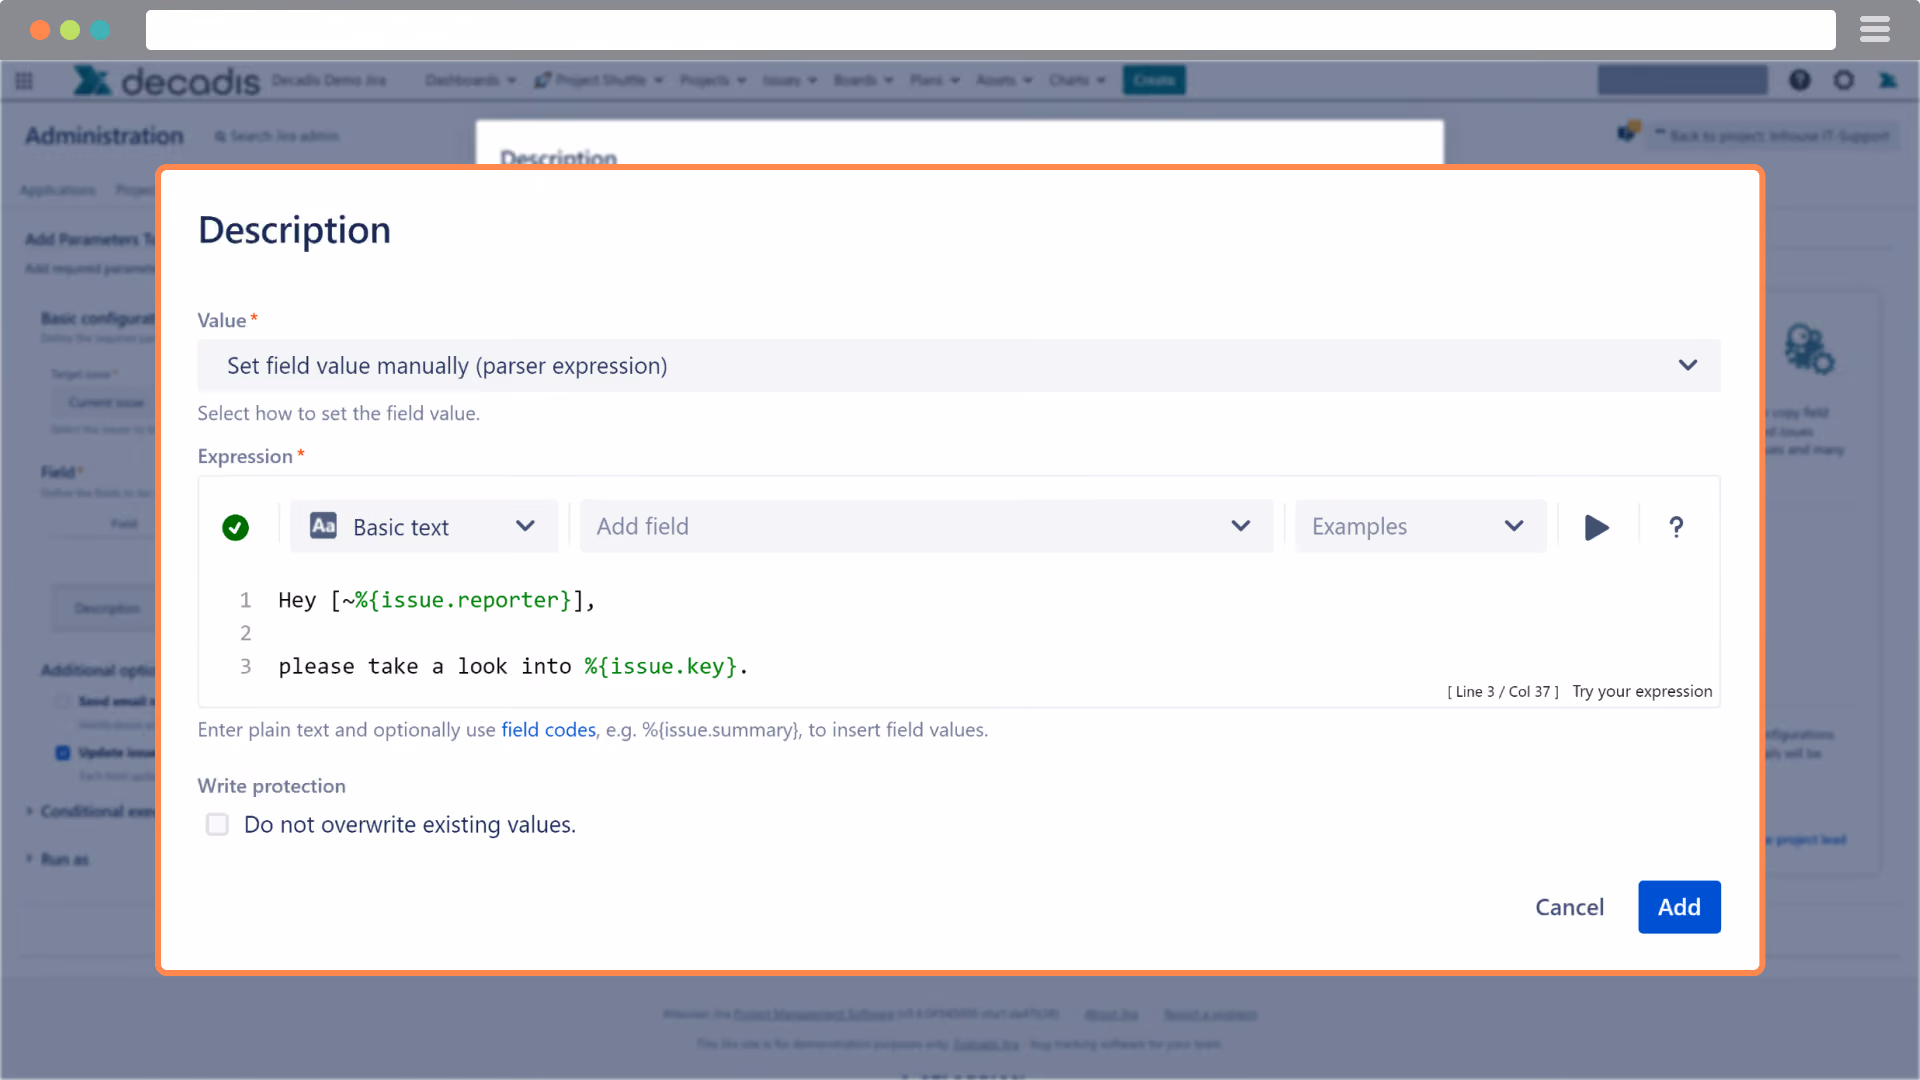The image size is (1920, 1080).
Task: Click the gears illustration icon on right panel
Action: pos(1809,348)
